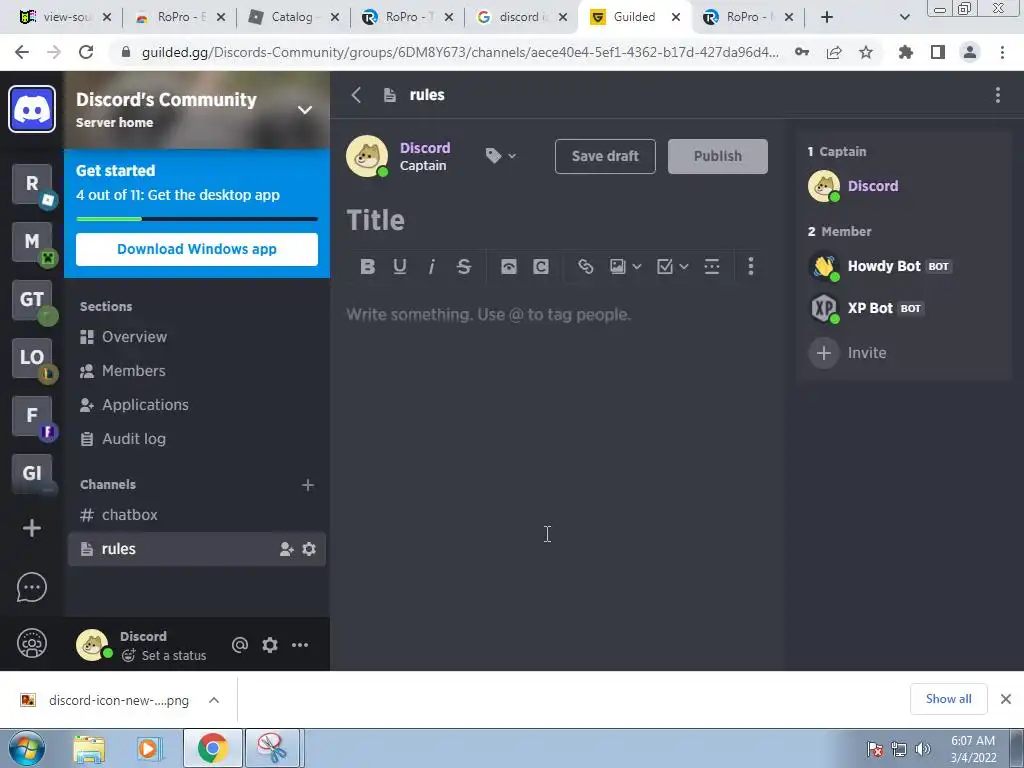Click Download Windows app button
The width and height of the screenshot is (1024, 768).
[197, 249]
